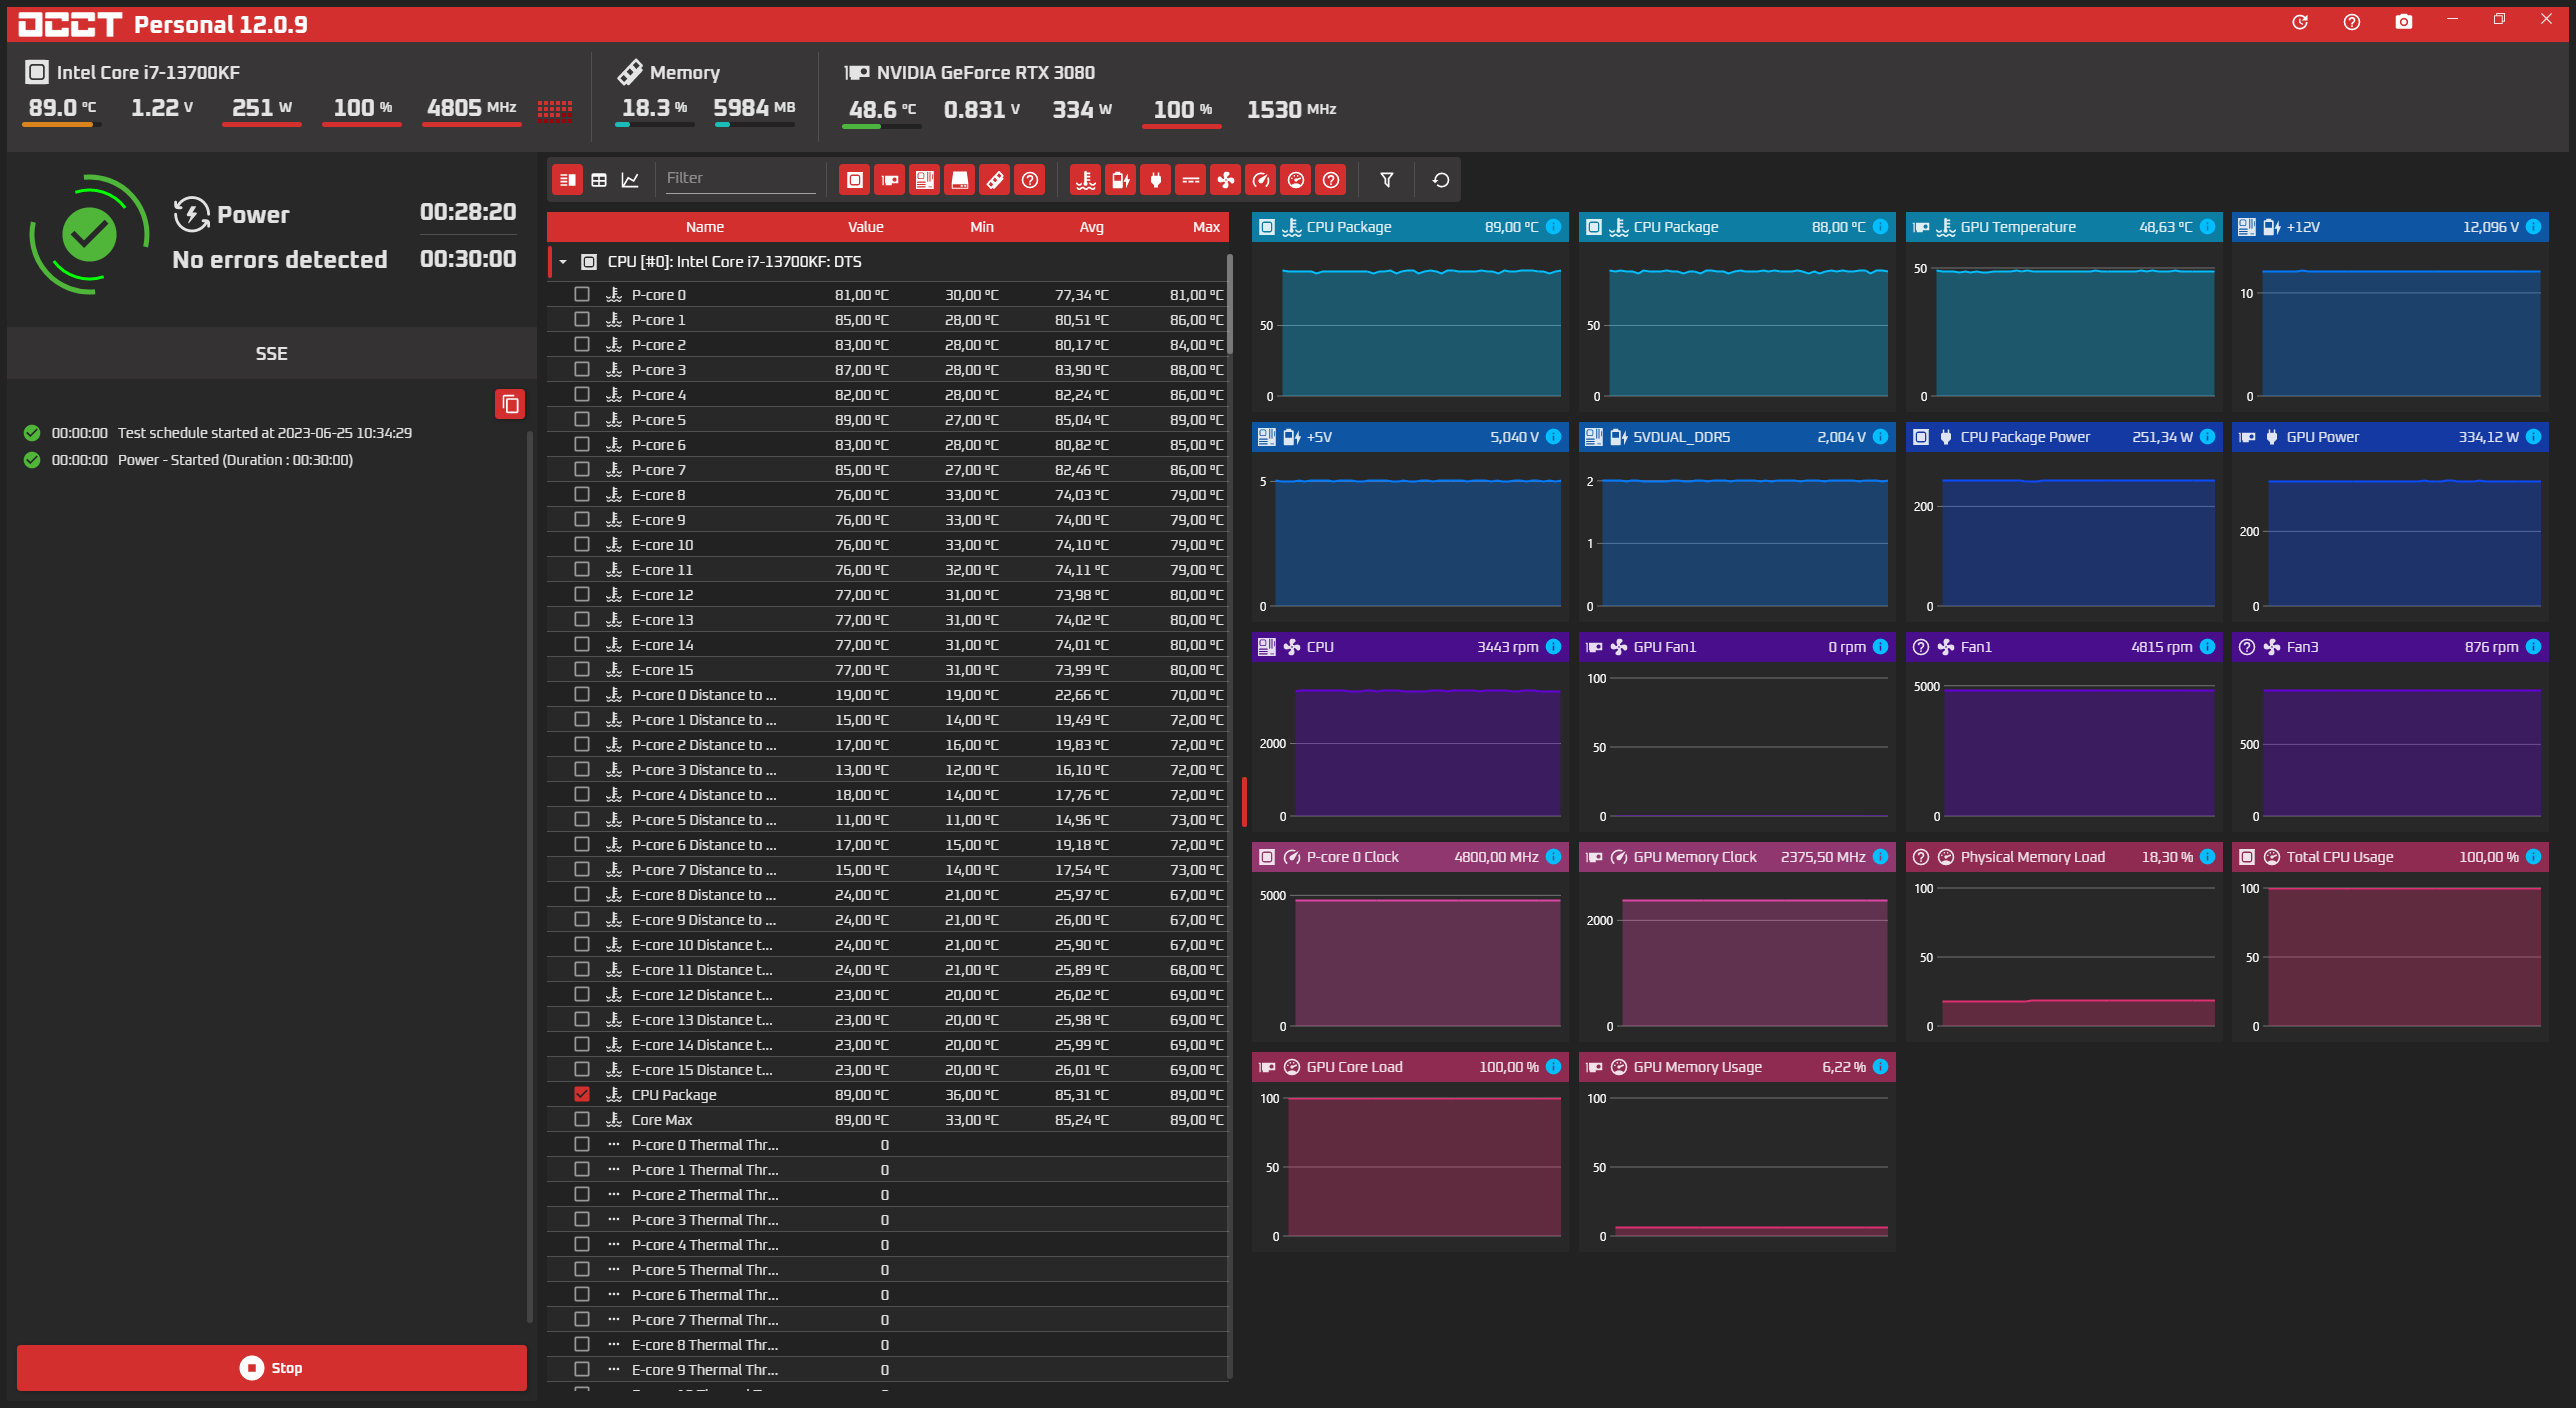The width and height of the screenshot is (2576, 1408).
Task: Click the sensor Filter text field
Action: pyautogui.click(x=739, y=179)
